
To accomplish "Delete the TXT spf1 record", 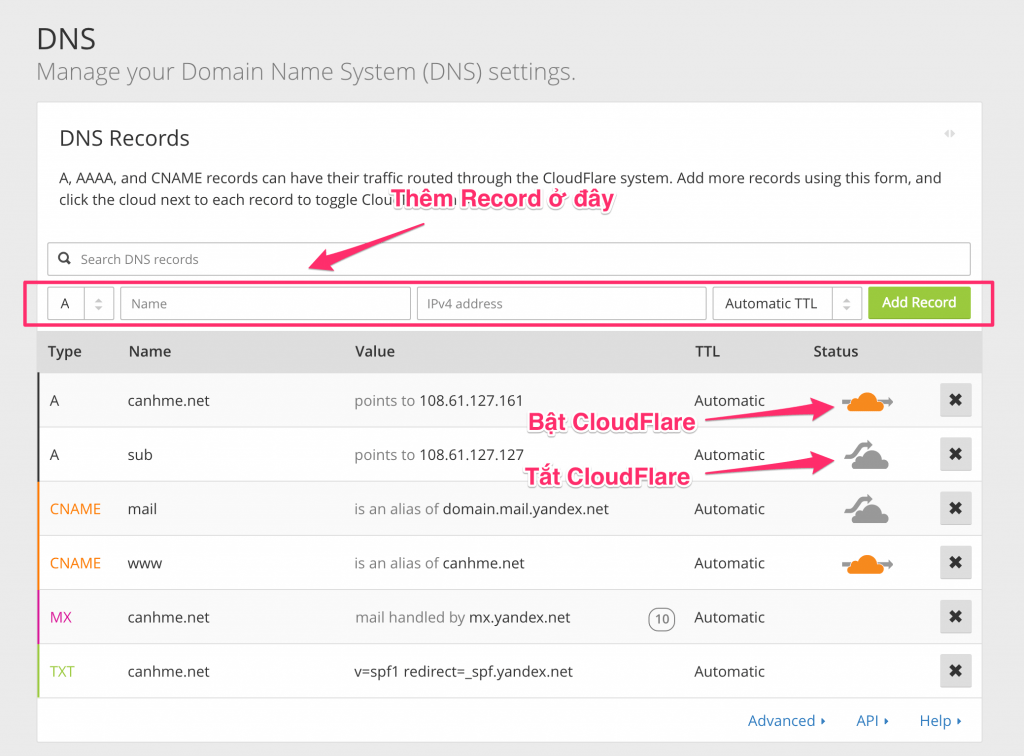I will click(955, 671).
